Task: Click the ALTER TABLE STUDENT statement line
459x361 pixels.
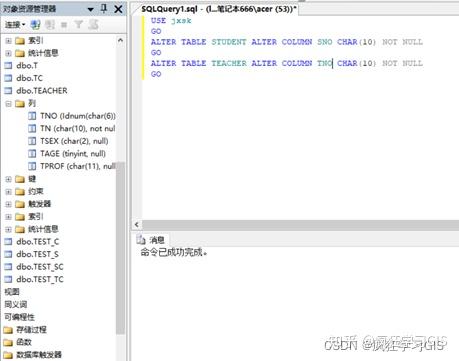Action: (x=287, y=42)
